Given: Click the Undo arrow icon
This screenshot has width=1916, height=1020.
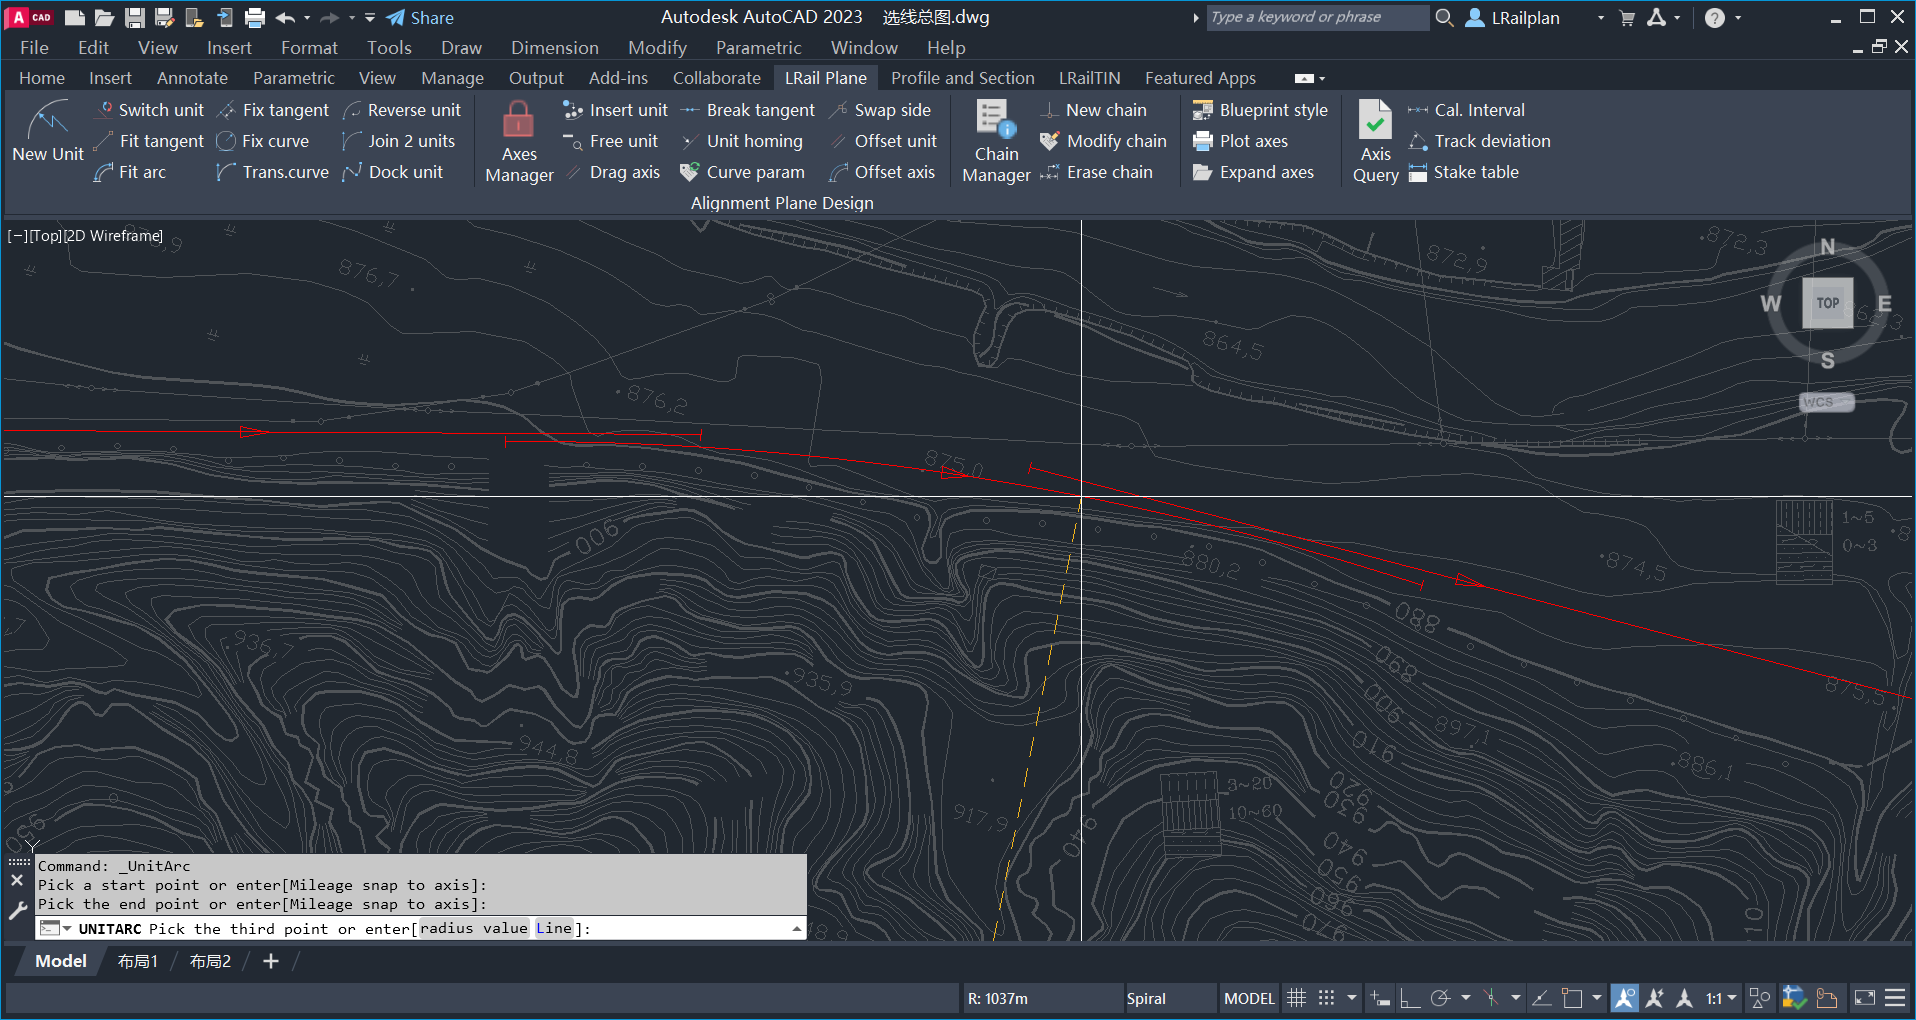Looking at the screenshot, I should pos(285,17).
